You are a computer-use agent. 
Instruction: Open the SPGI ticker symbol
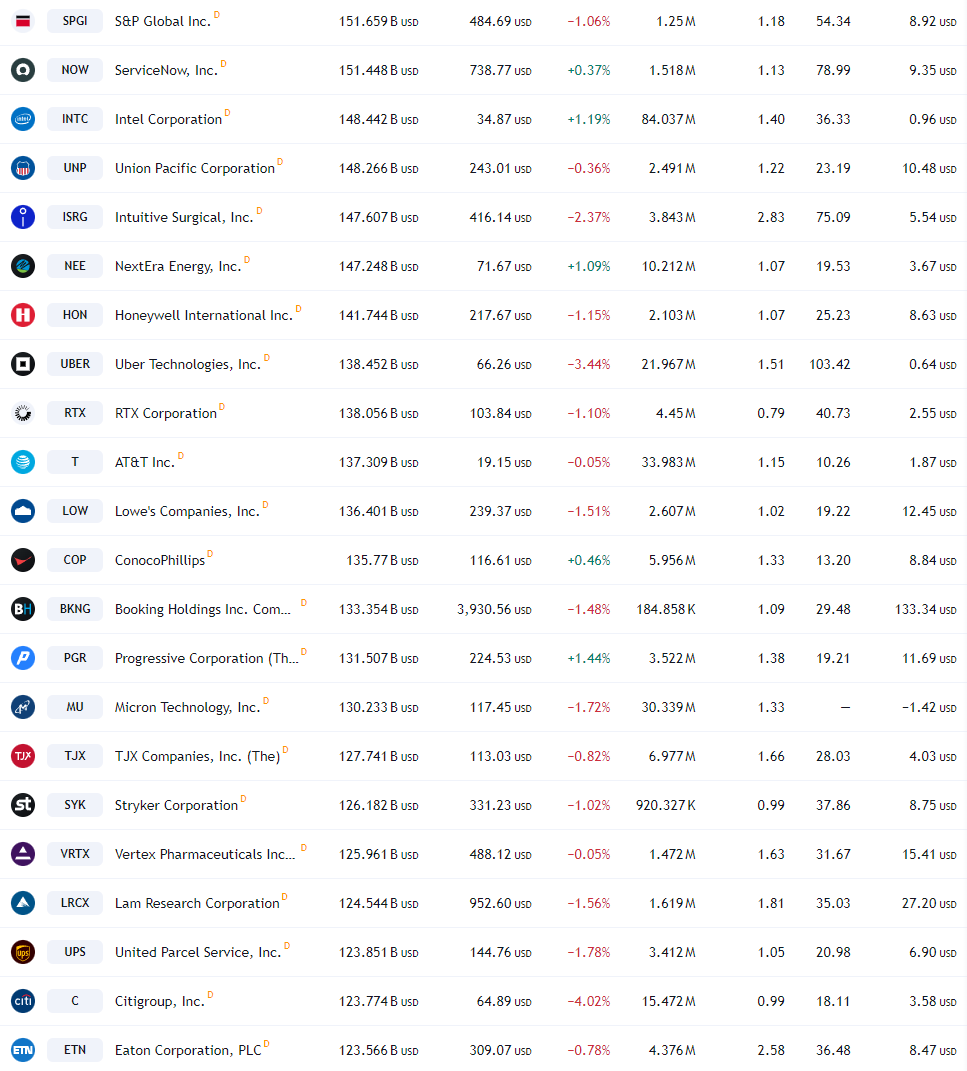(x=75, y=20)
